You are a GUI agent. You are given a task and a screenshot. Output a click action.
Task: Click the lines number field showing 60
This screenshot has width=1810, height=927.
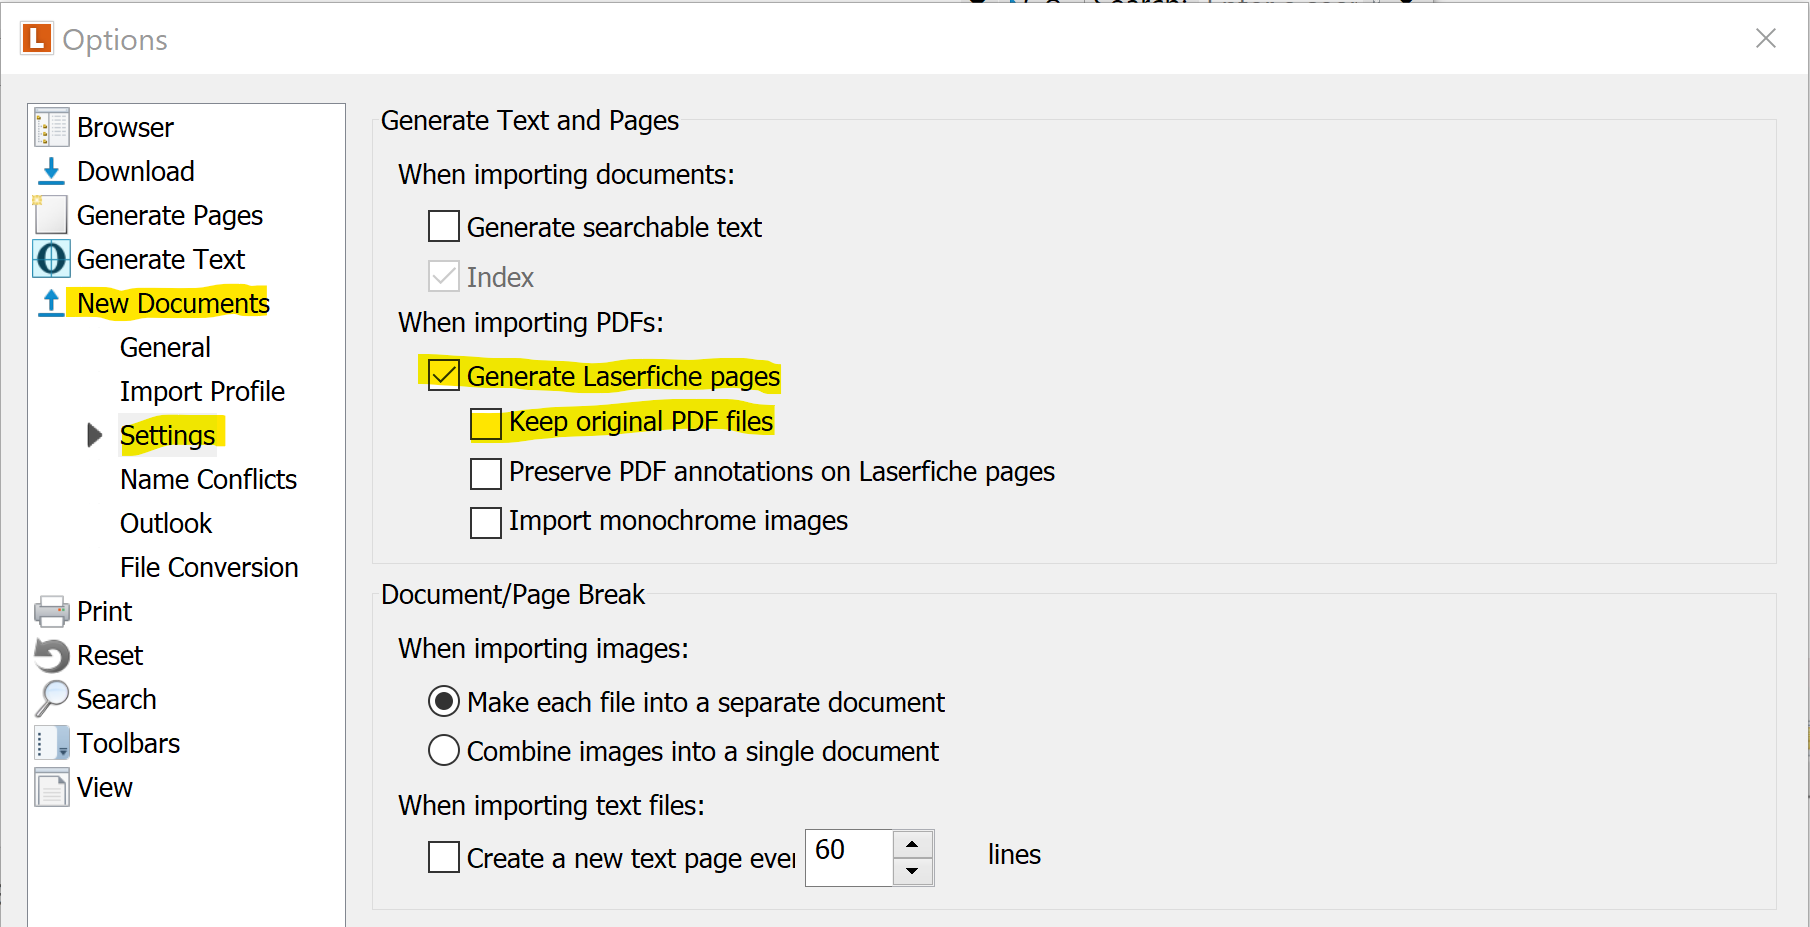pos(849,857)
